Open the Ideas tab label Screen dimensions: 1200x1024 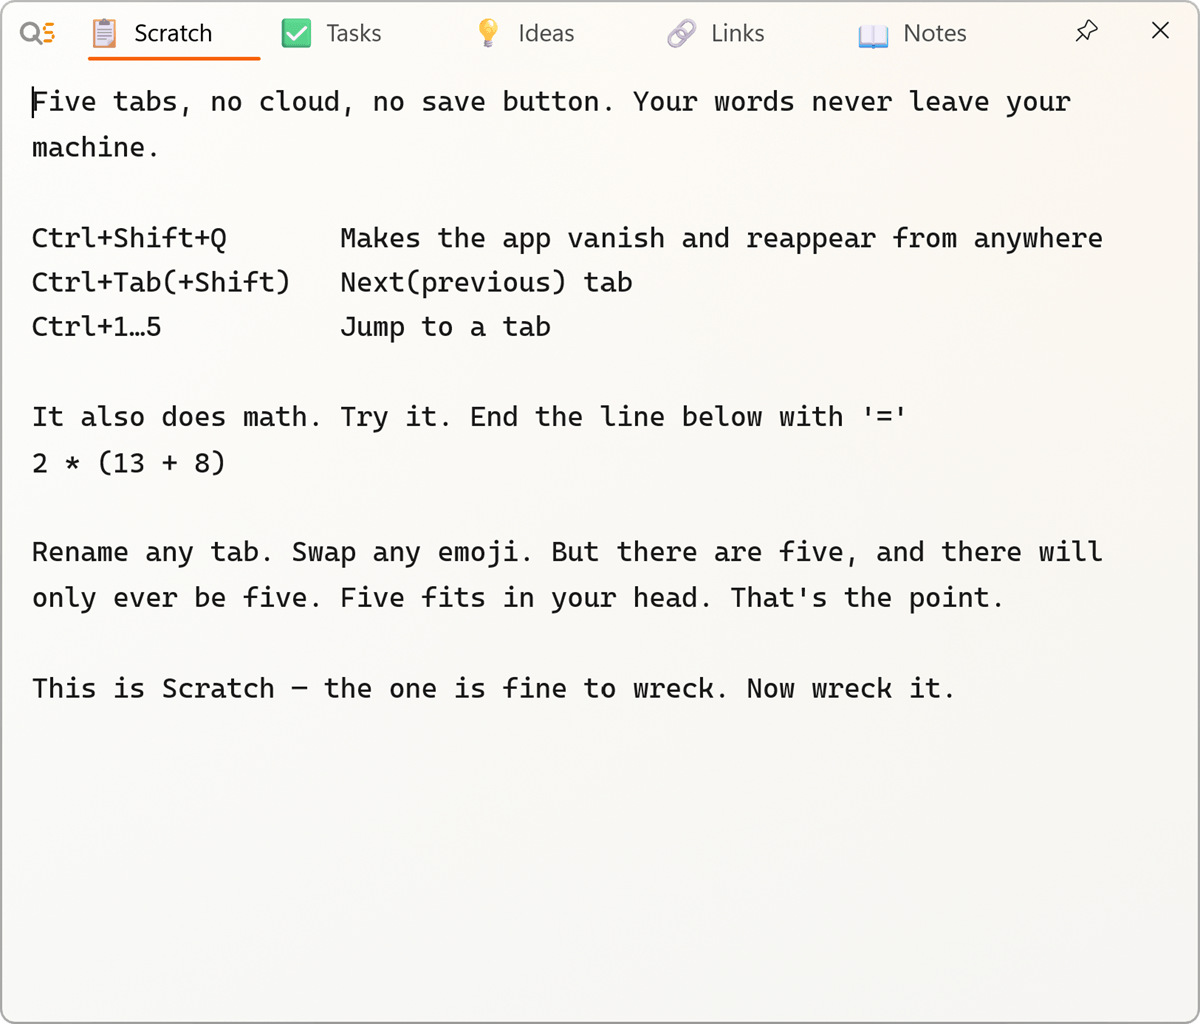546,33
